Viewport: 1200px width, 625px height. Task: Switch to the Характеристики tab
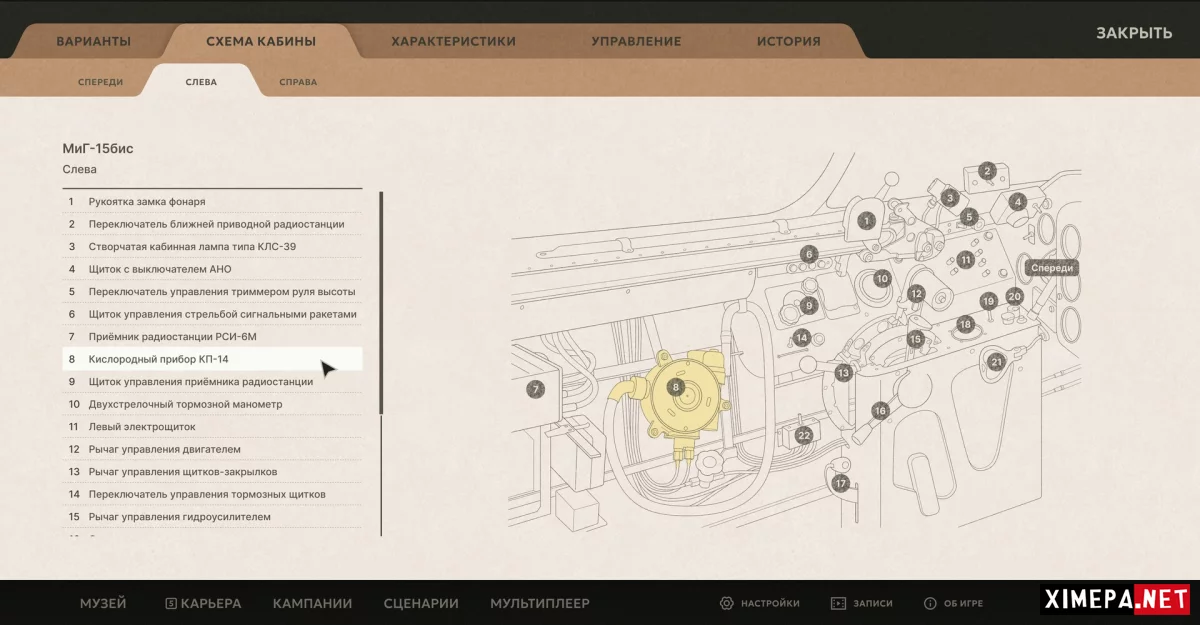click(x=454, y=42)
